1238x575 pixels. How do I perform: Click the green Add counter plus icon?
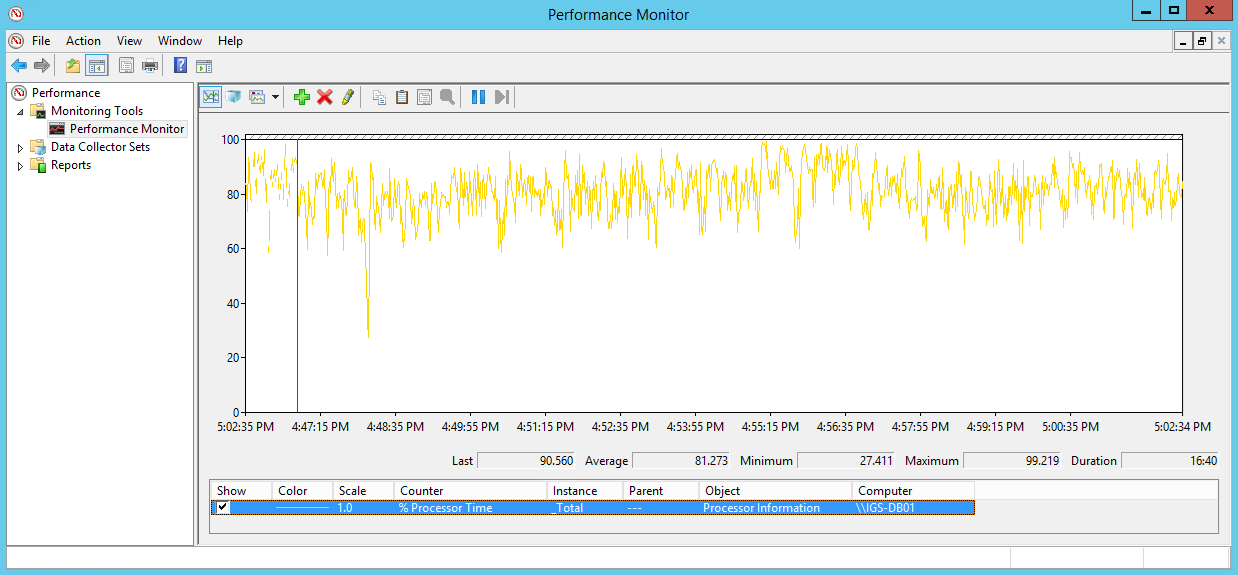pyautogui.click(x=302, y=97)
